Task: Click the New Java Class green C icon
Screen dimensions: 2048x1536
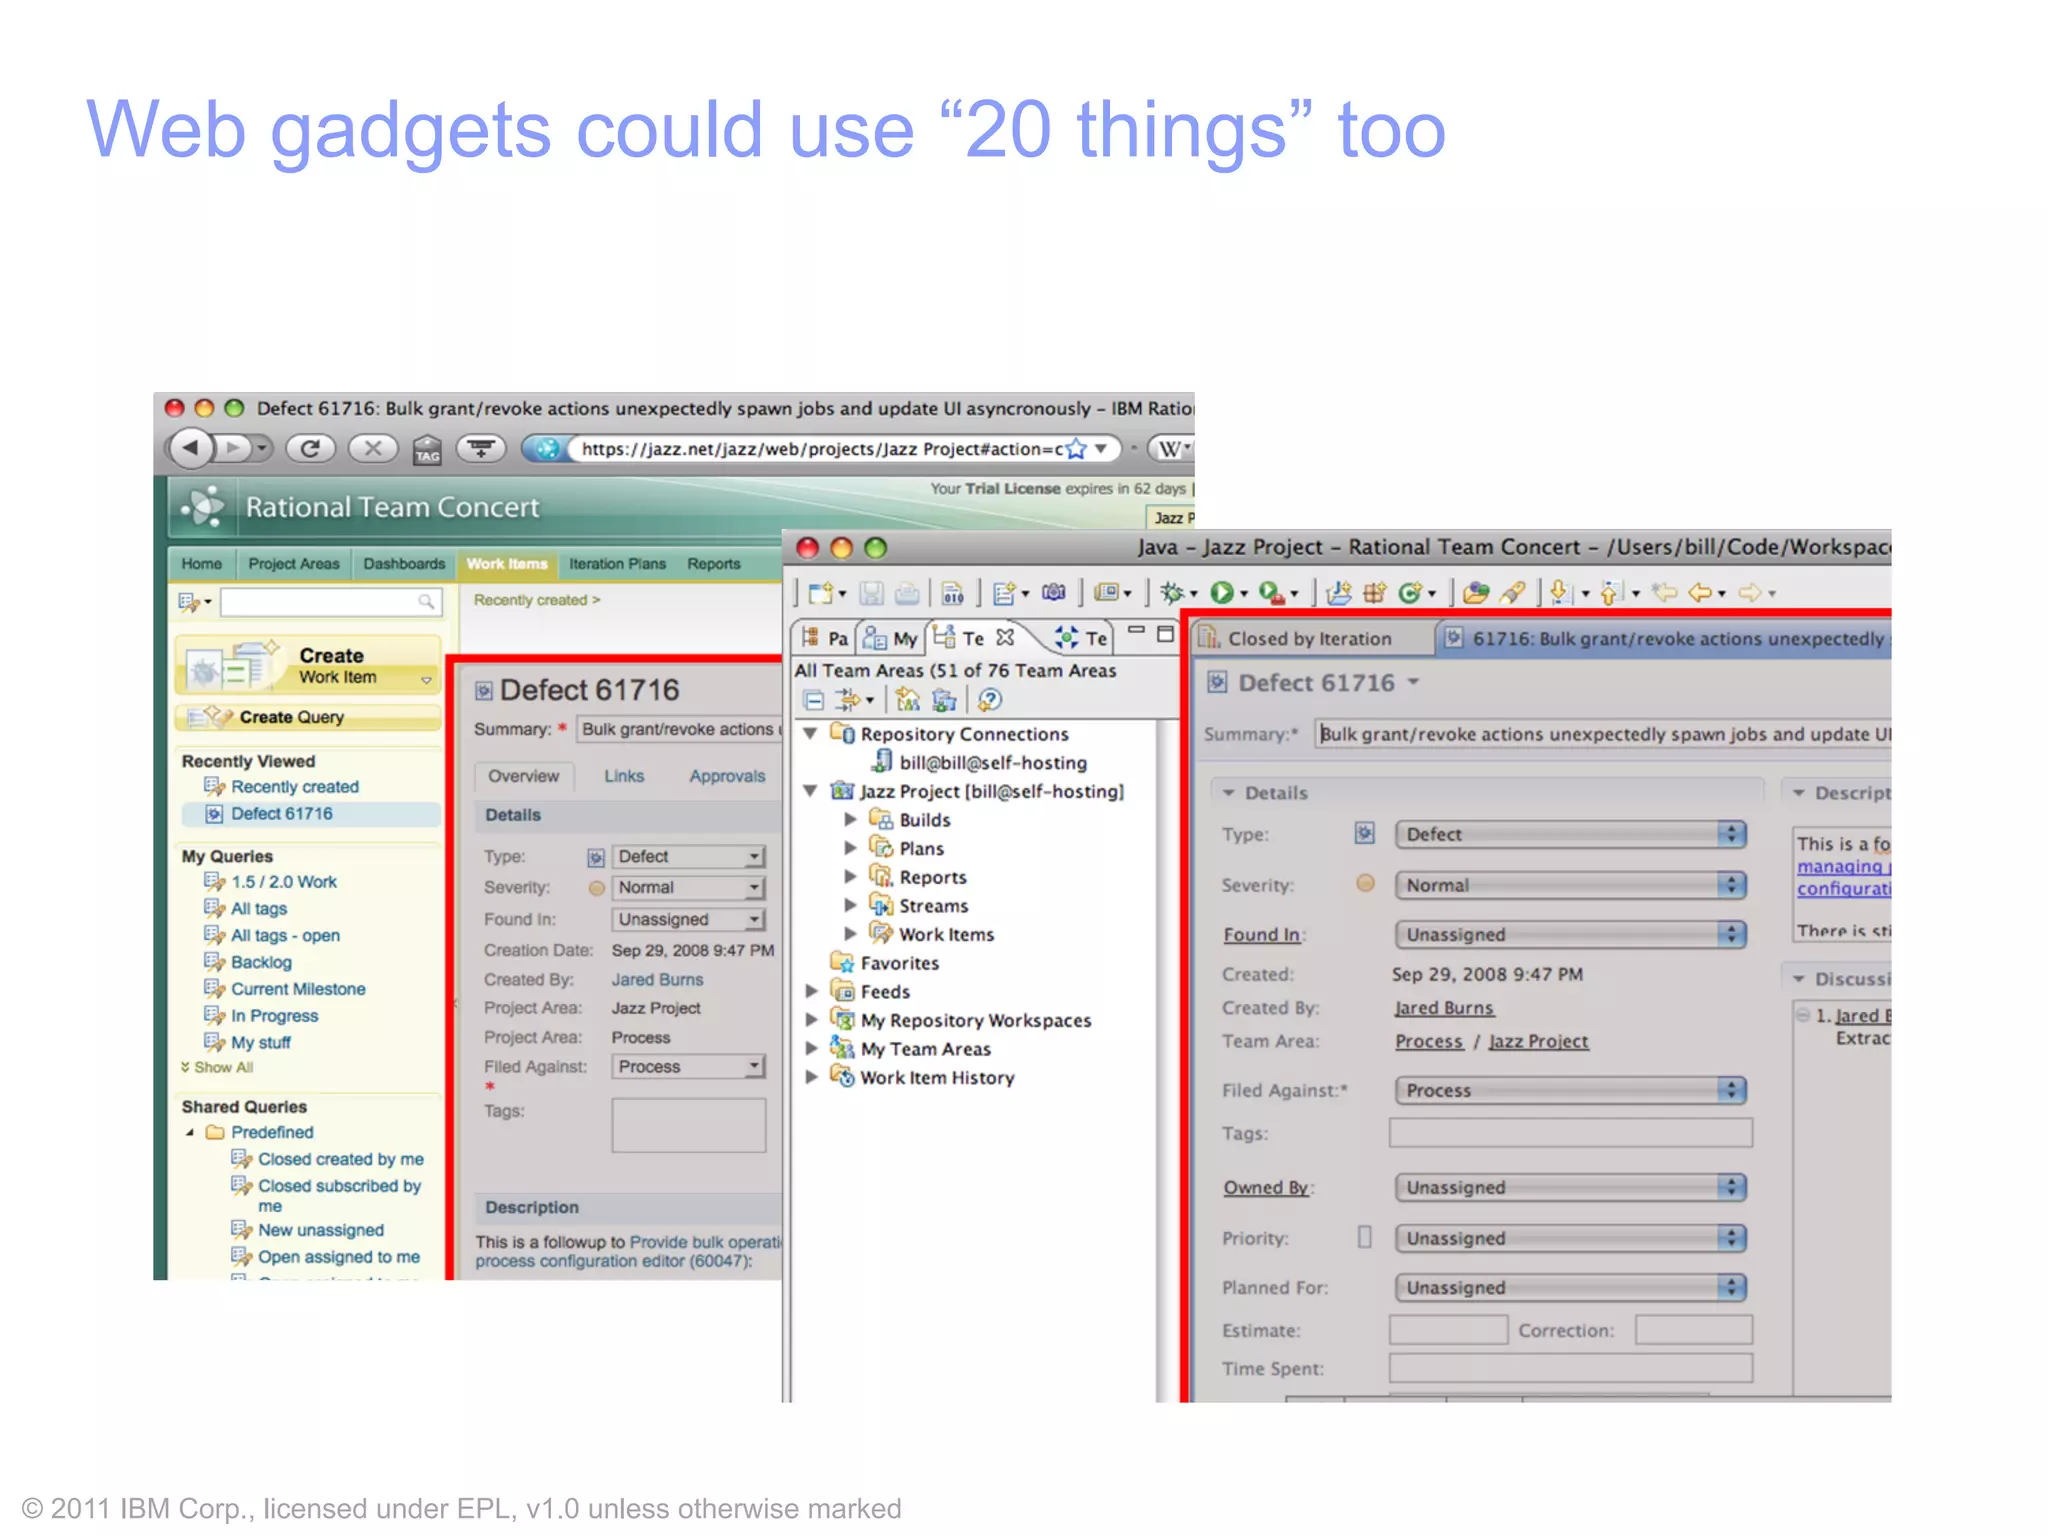Action: [x=1410, y=593]
